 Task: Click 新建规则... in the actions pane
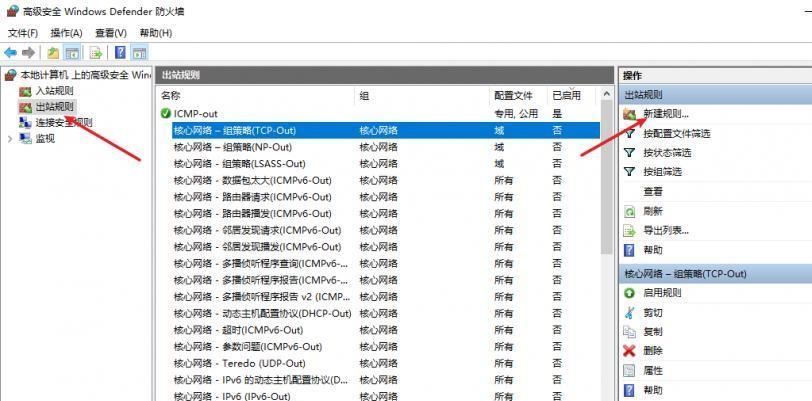point(666,114)
